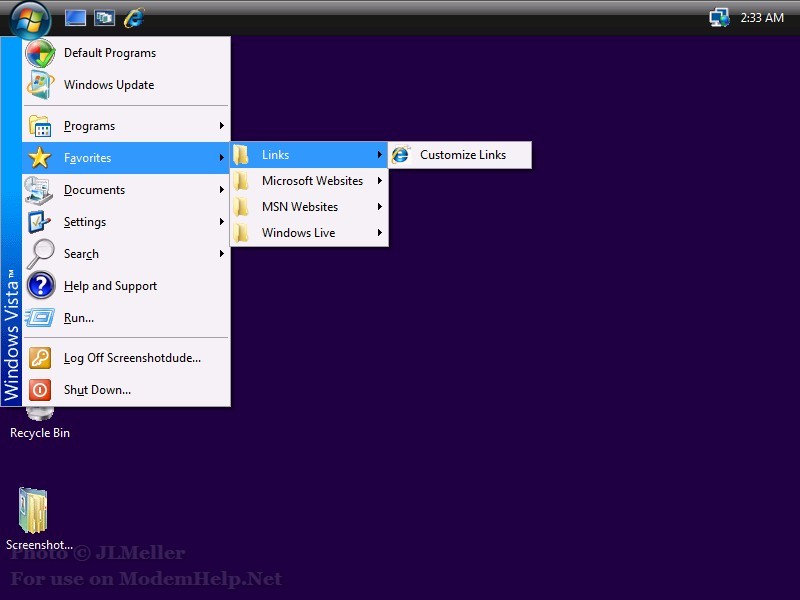Viewport: 800px width, 600px height.
Task: Click the Favorites star icon
Action: 40,158
